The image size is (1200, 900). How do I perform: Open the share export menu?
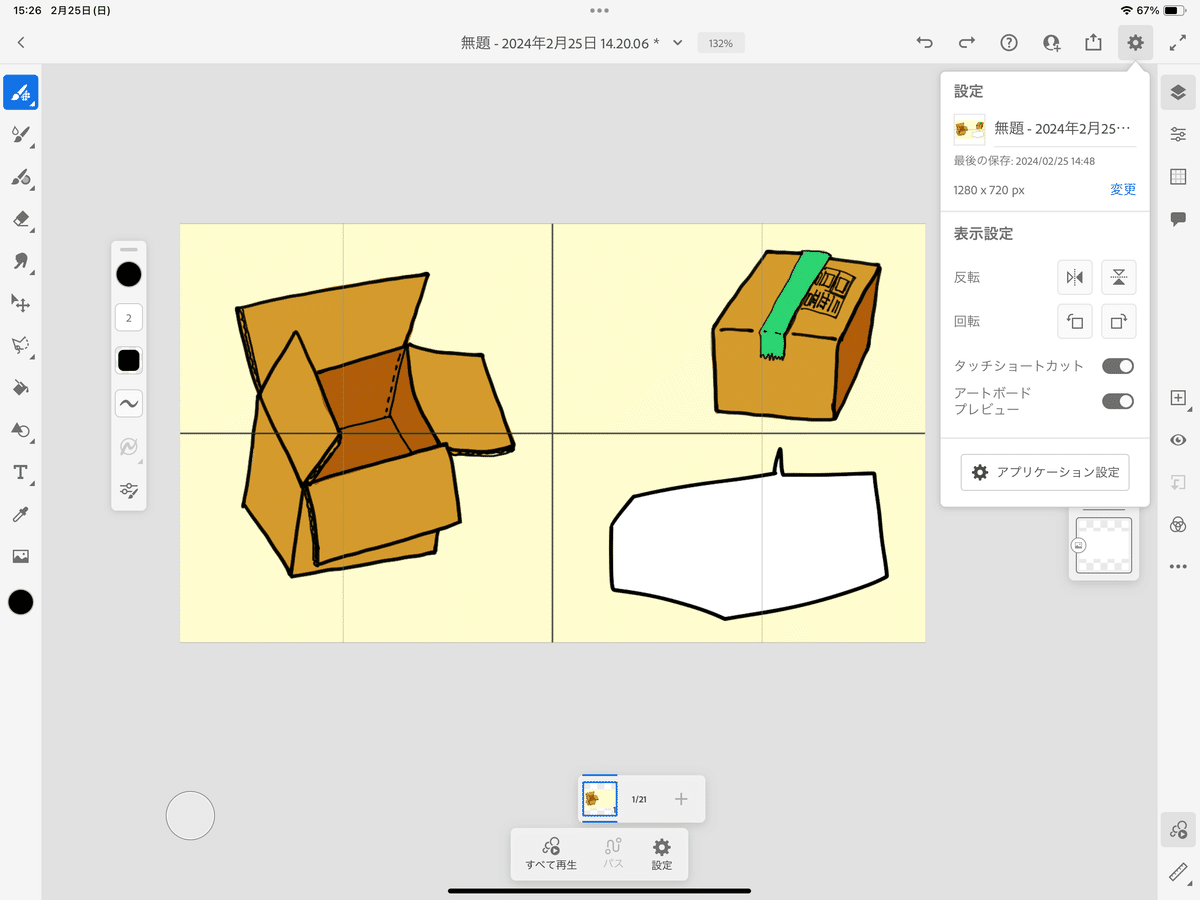[x=1093, y=42]
